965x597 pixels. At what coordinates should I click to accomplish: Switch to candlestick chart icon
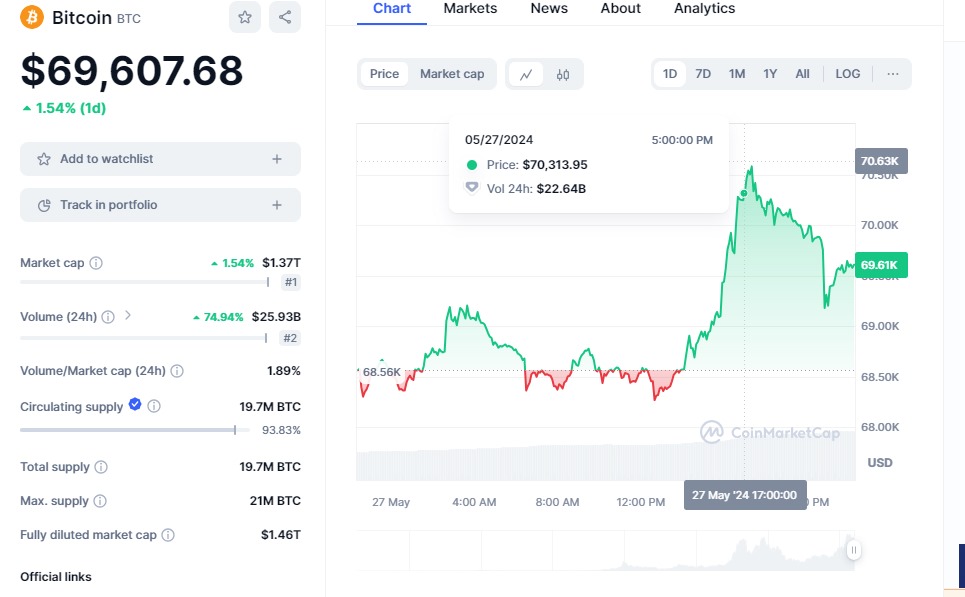pos(563,74)
